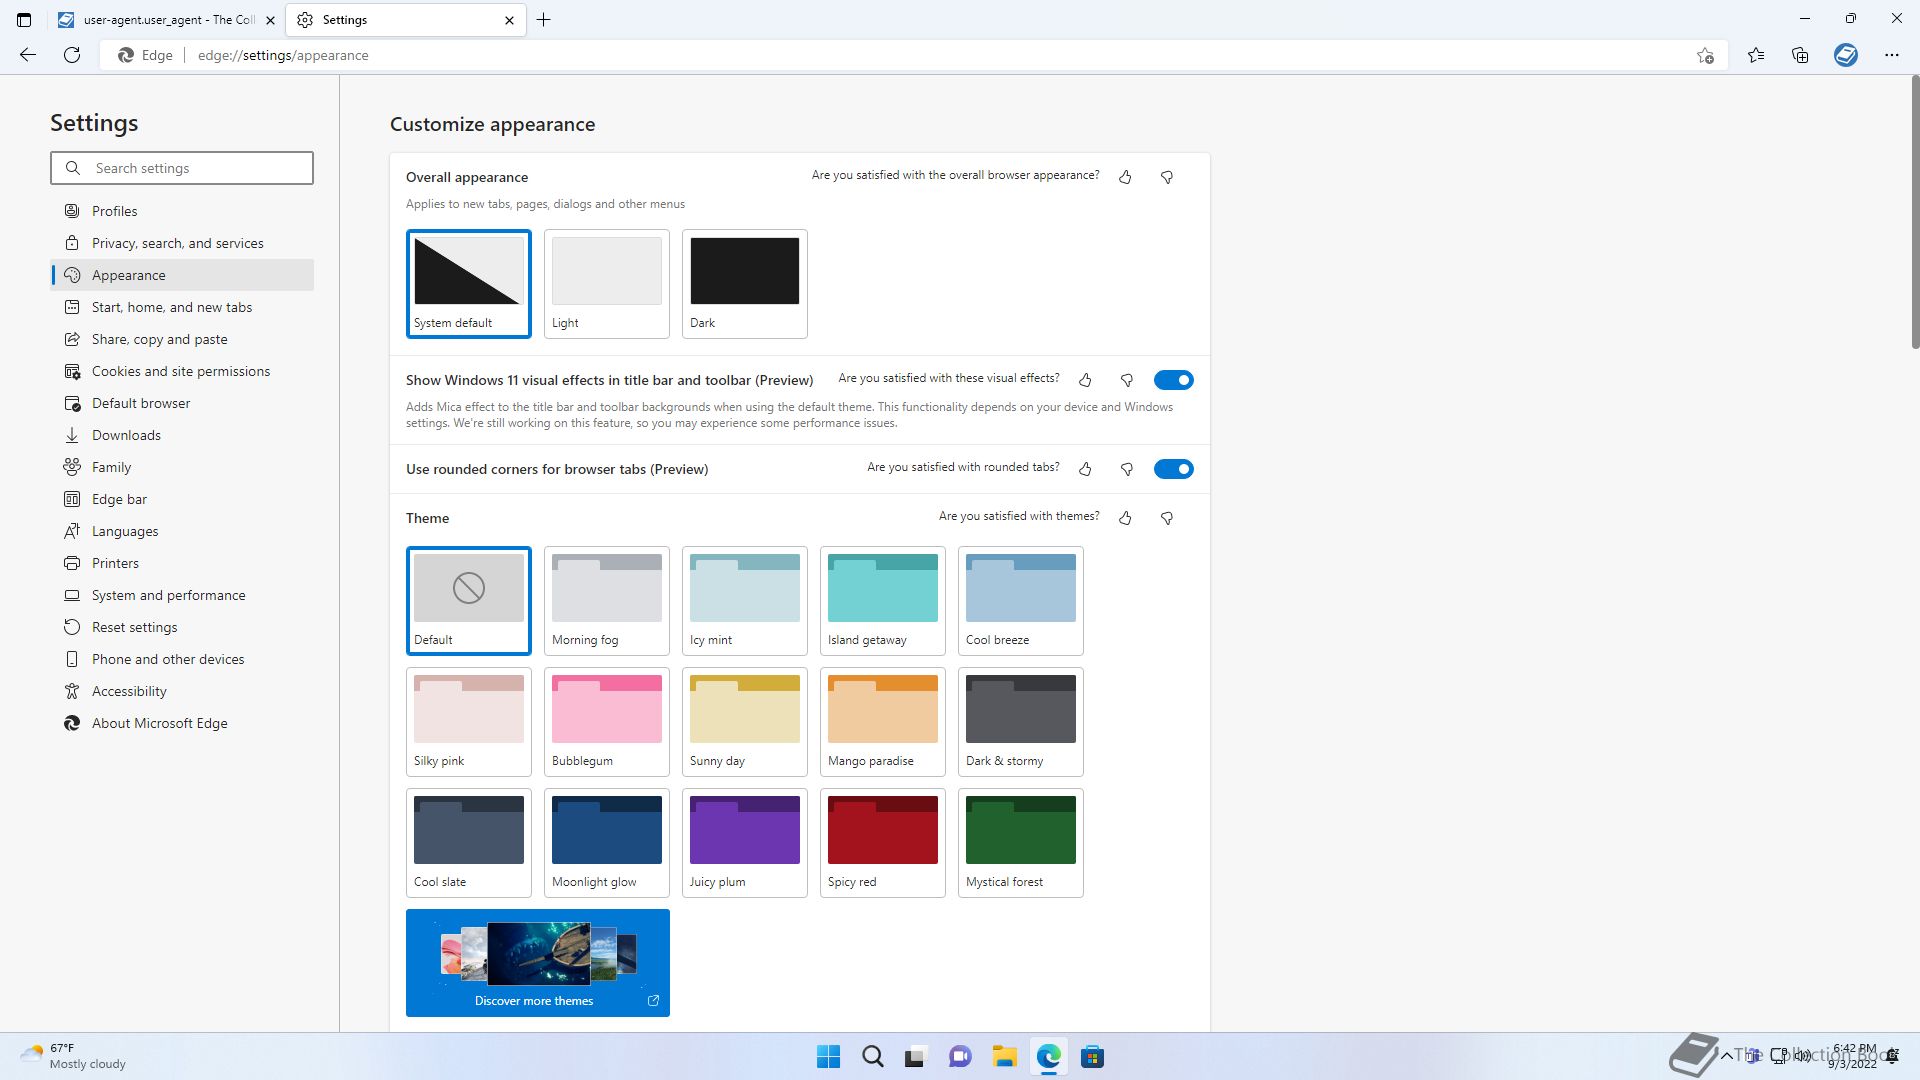The width and height of the screenshot is (1920, 1080).
Task: Thumbs up overall browser appearance
Action: (1125, 177)
